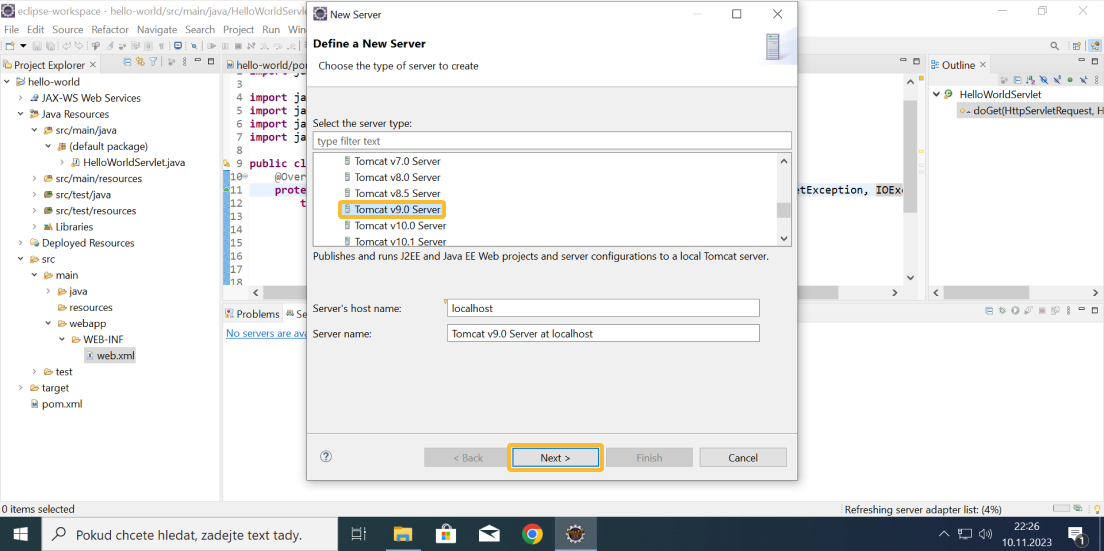Click the Start Server in debug mode icon
The width and height of the screenshot is (1104, 551).
[x=1003, y=310]
